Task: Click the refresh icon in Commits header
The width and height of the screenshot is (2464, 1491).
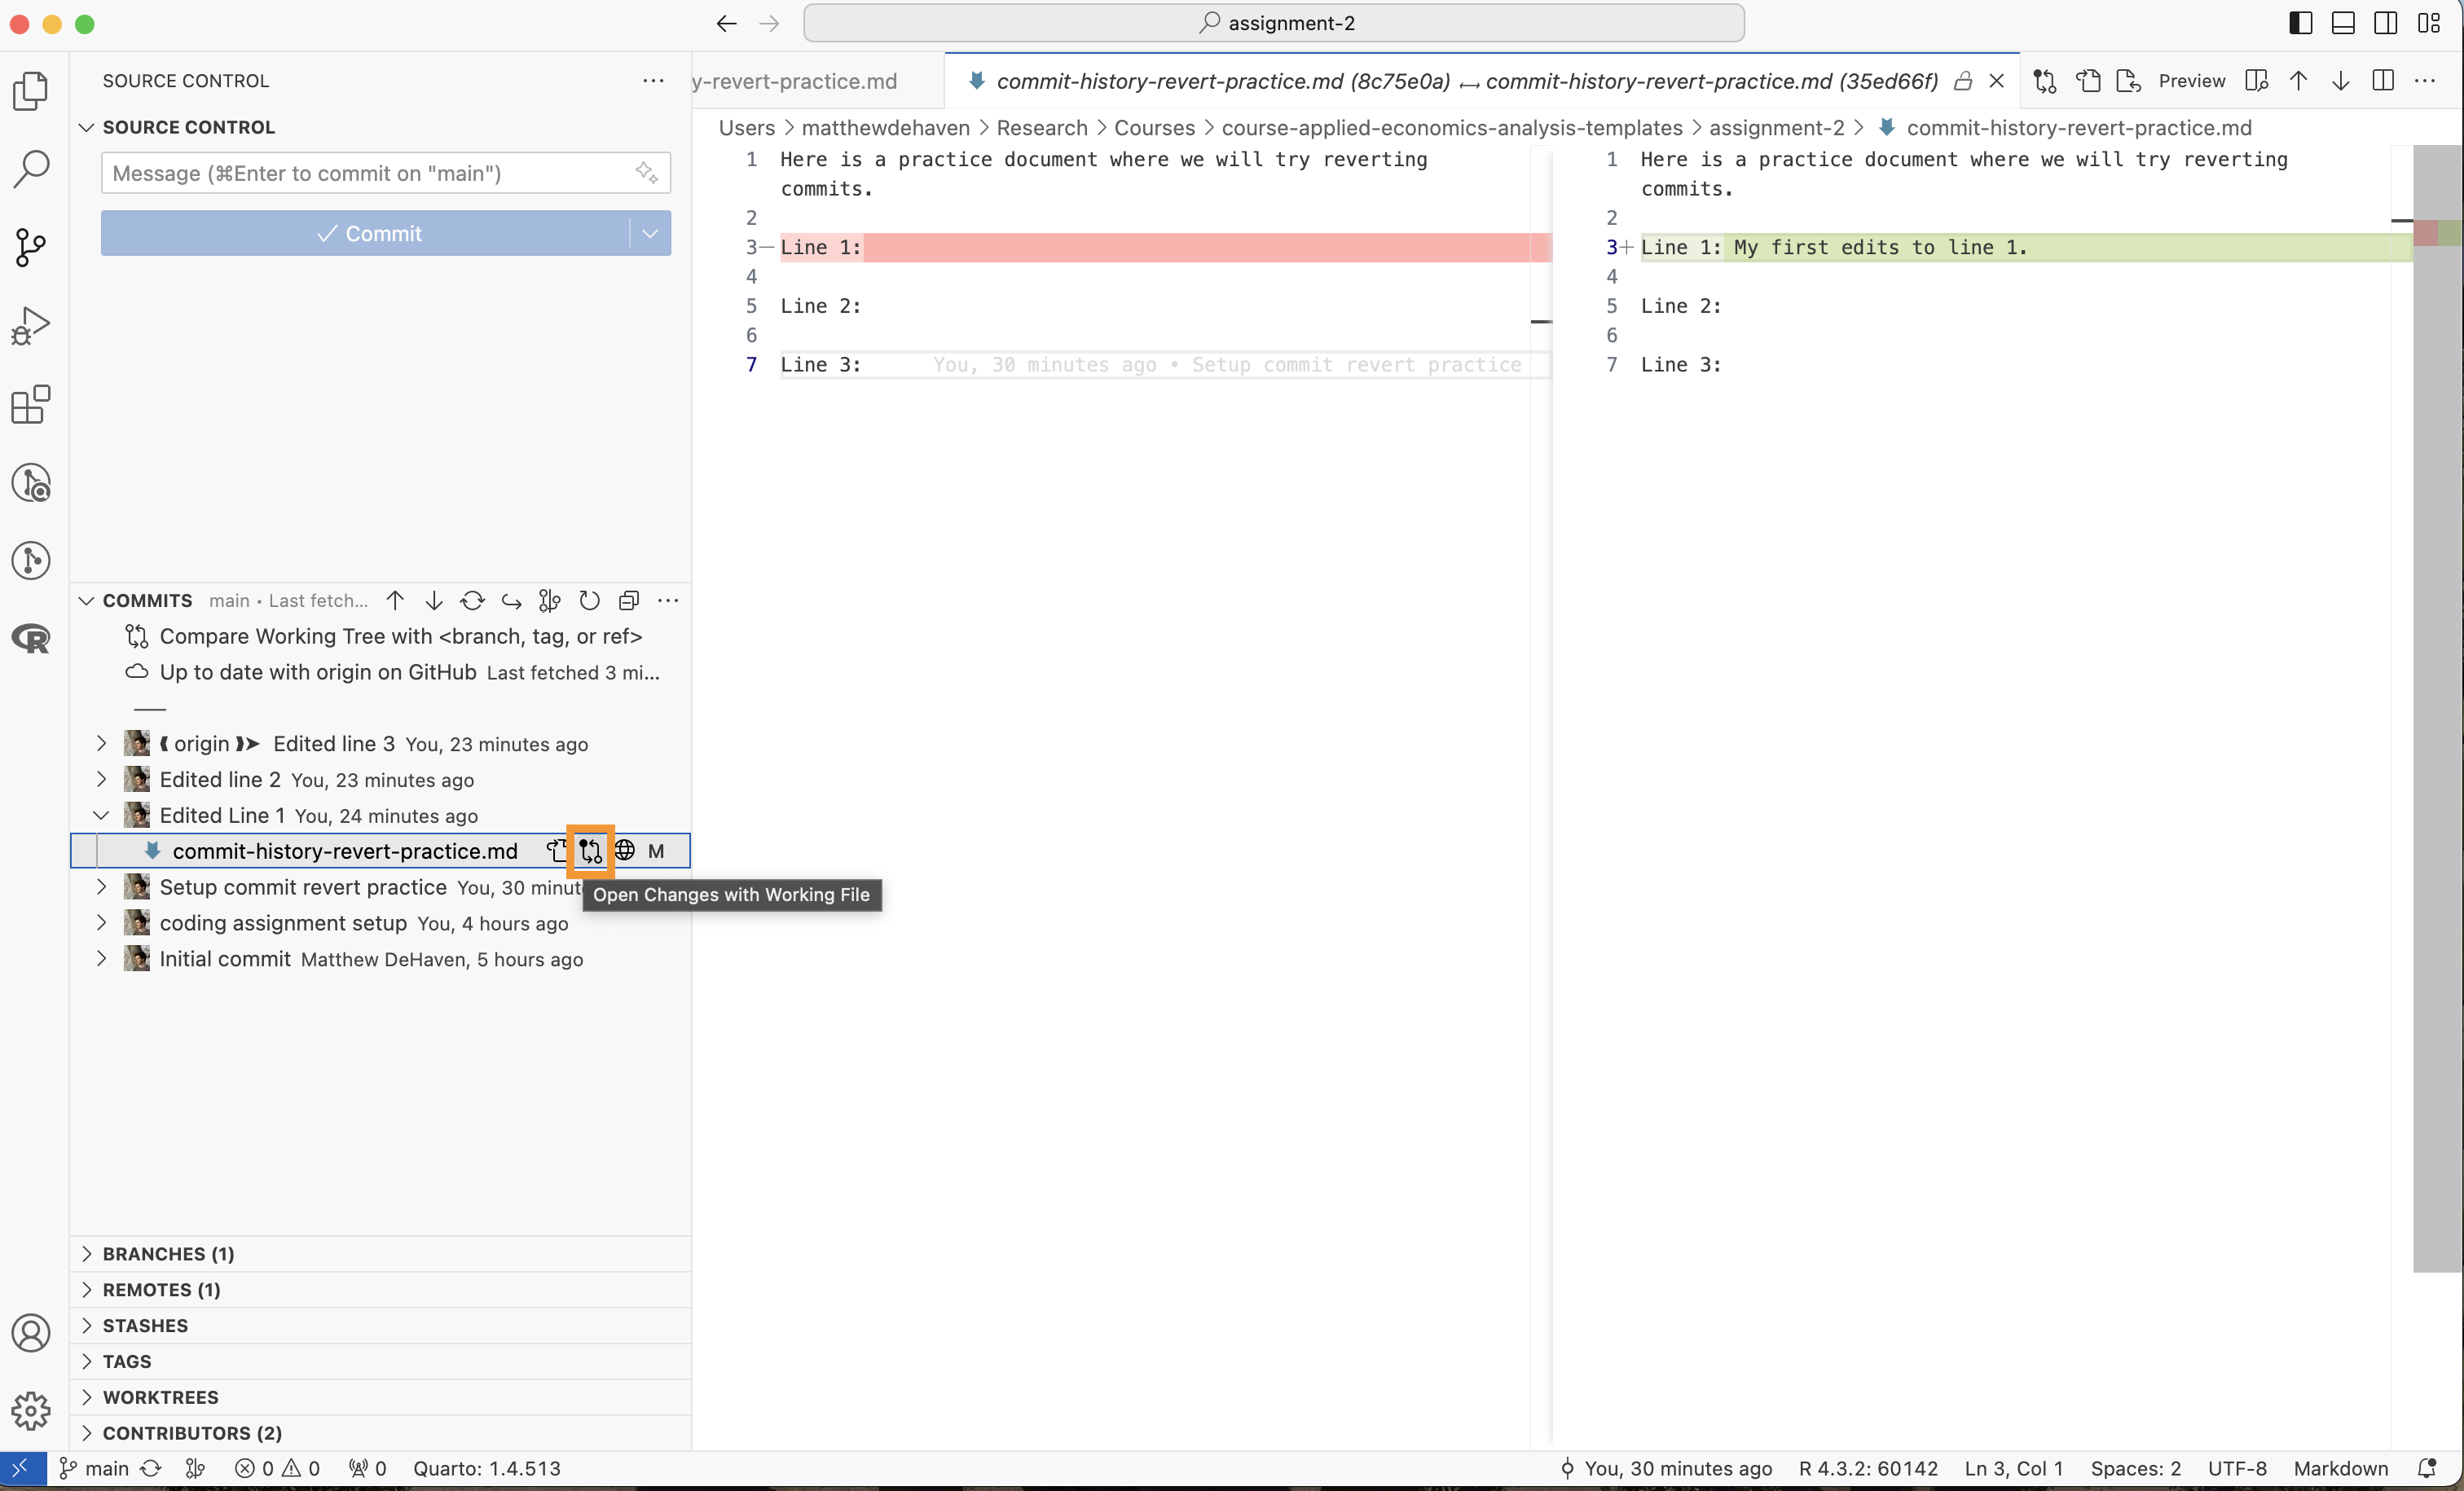Action: coord(589,600)
